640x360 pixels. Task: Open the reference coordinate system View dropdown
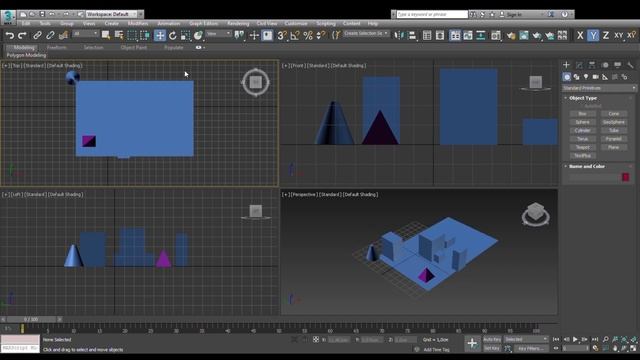tap(219, 34)
